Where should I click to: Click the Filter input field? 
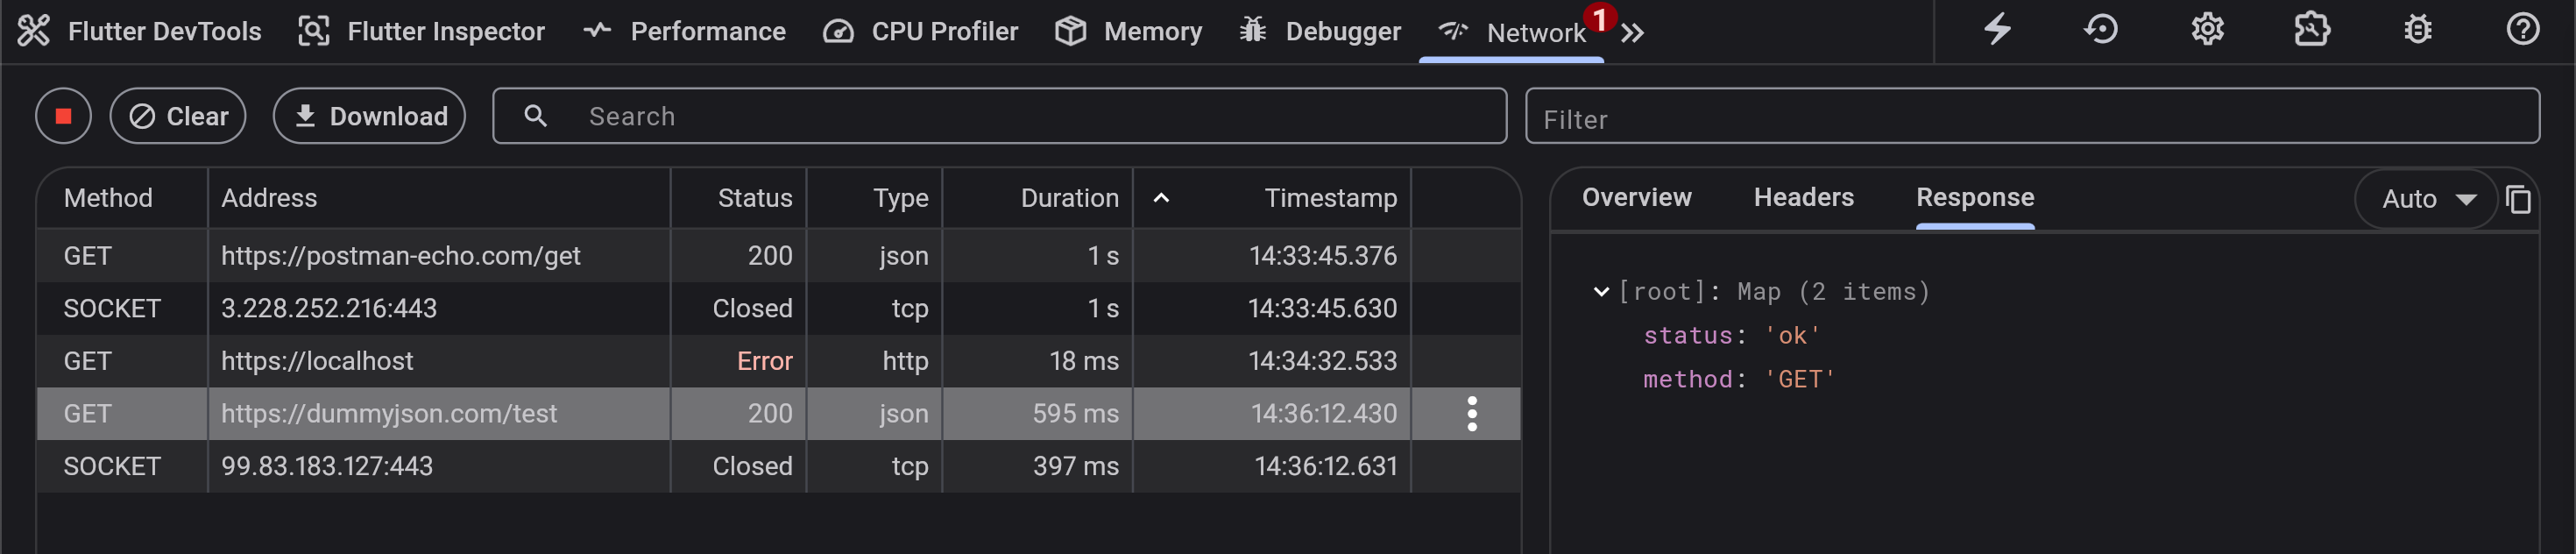point(2030,118)
